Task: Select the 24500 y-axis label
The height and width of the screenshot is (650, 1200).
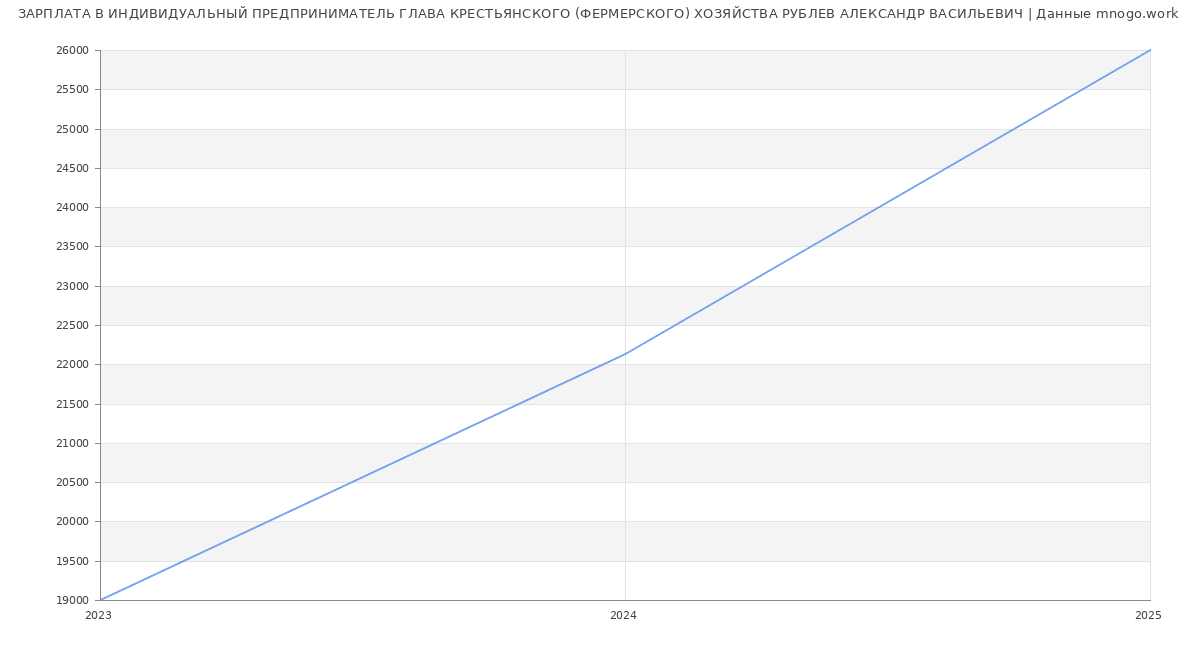Action: click(73, 169)
